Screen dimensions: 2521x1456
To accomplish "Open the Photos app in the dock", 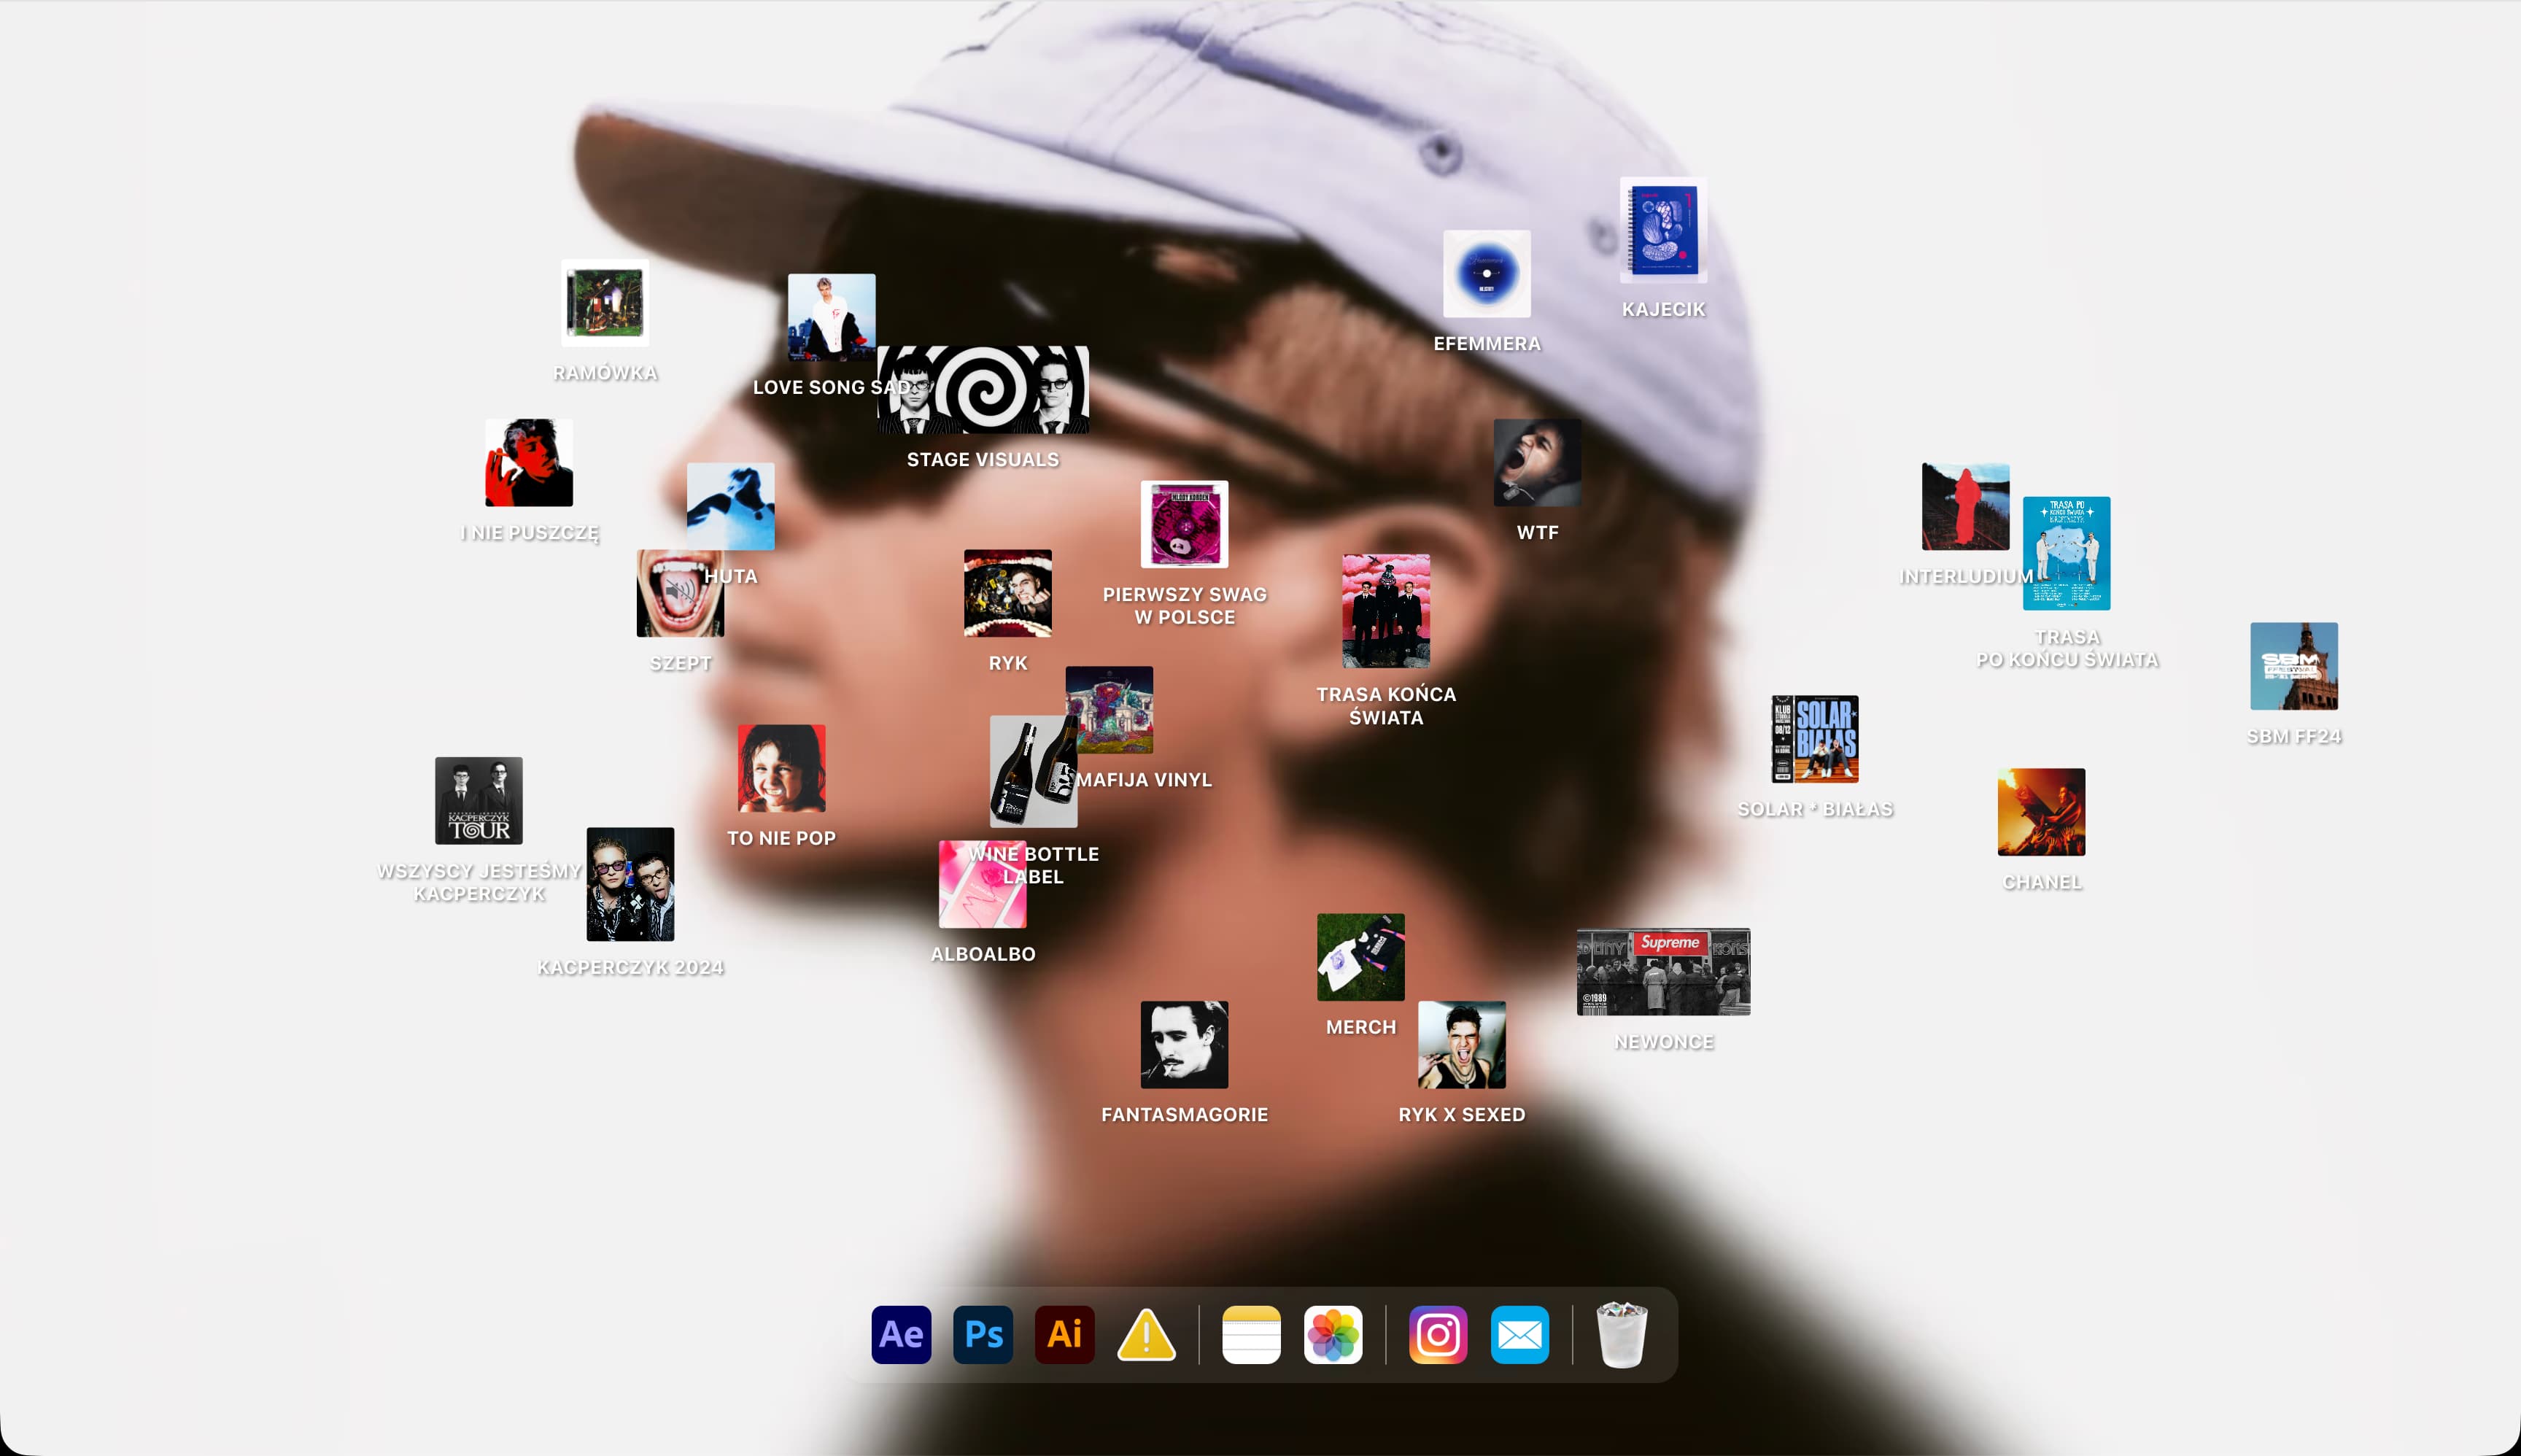I will (1333, 1334).
